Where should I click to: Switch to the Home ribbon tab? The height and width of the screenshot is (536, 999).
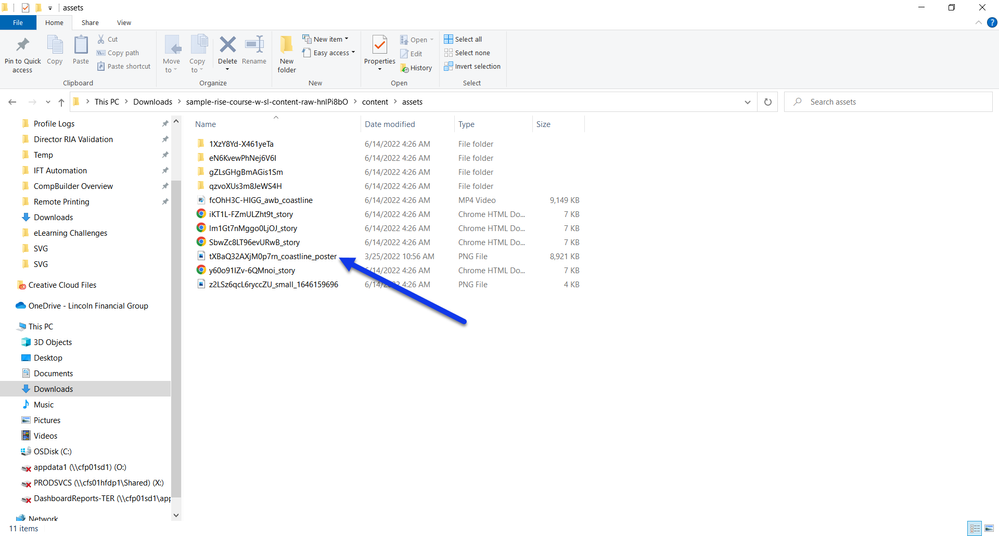click(x=54, y=22)
